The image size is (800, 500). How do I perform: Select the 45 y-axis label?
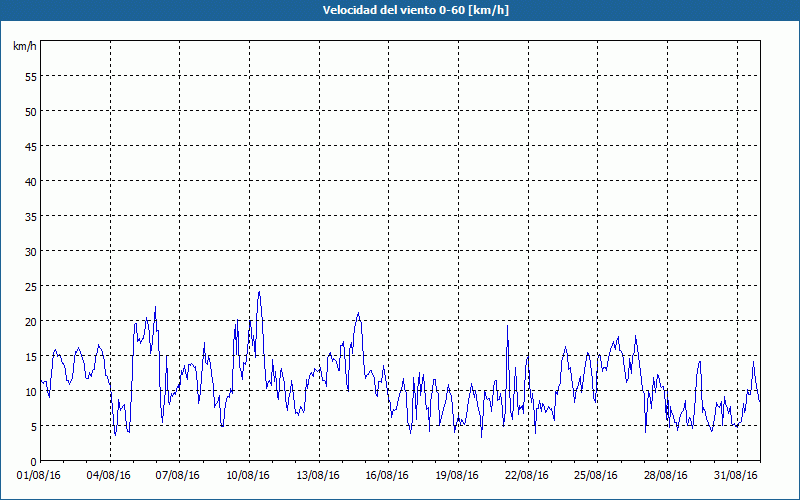pos(31,146)
